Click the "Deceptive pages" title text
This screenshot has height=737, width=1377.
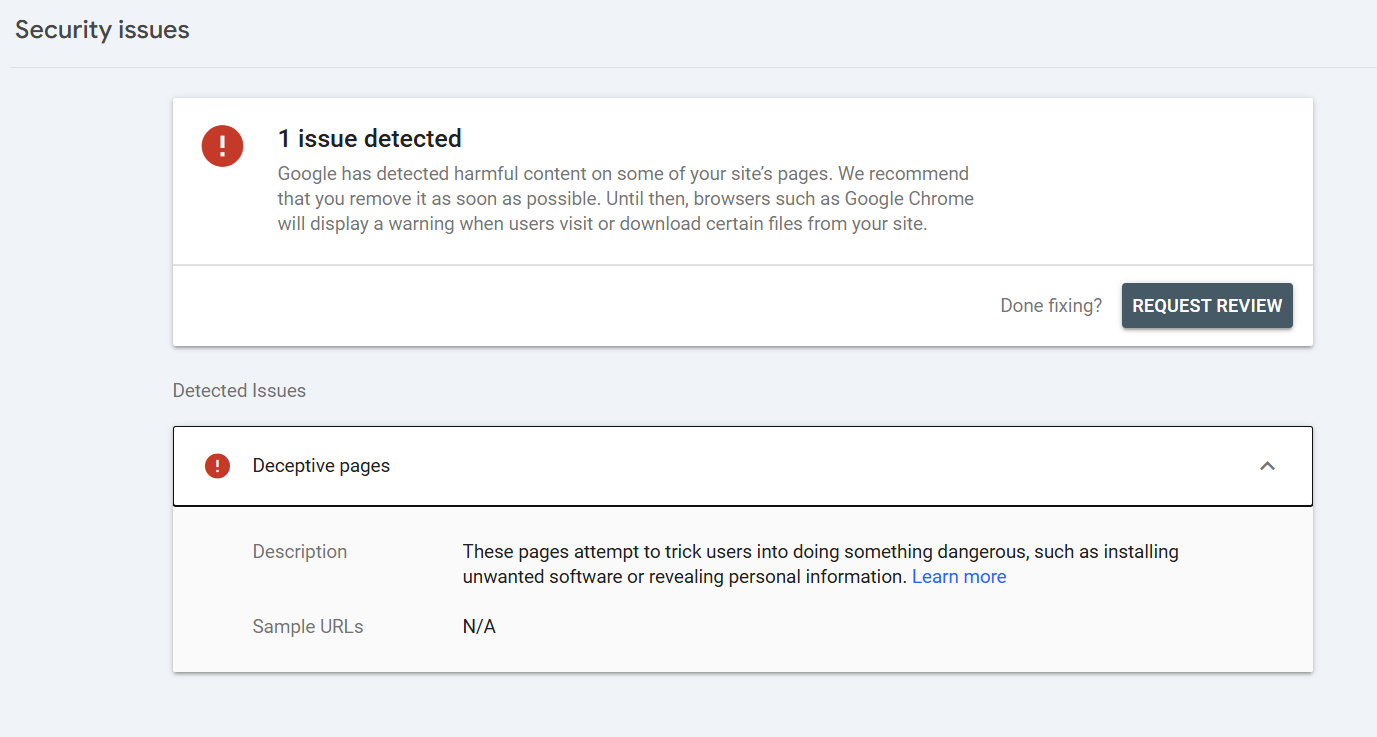click(321, 466)
